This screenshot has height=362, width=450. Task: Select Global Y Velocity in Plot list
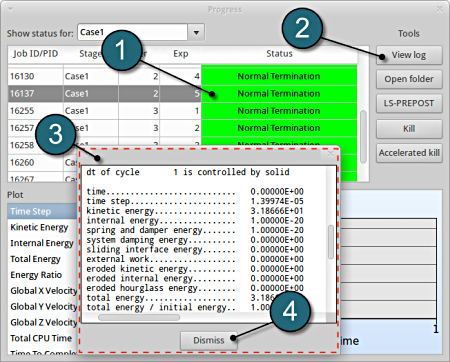[43, 307]
